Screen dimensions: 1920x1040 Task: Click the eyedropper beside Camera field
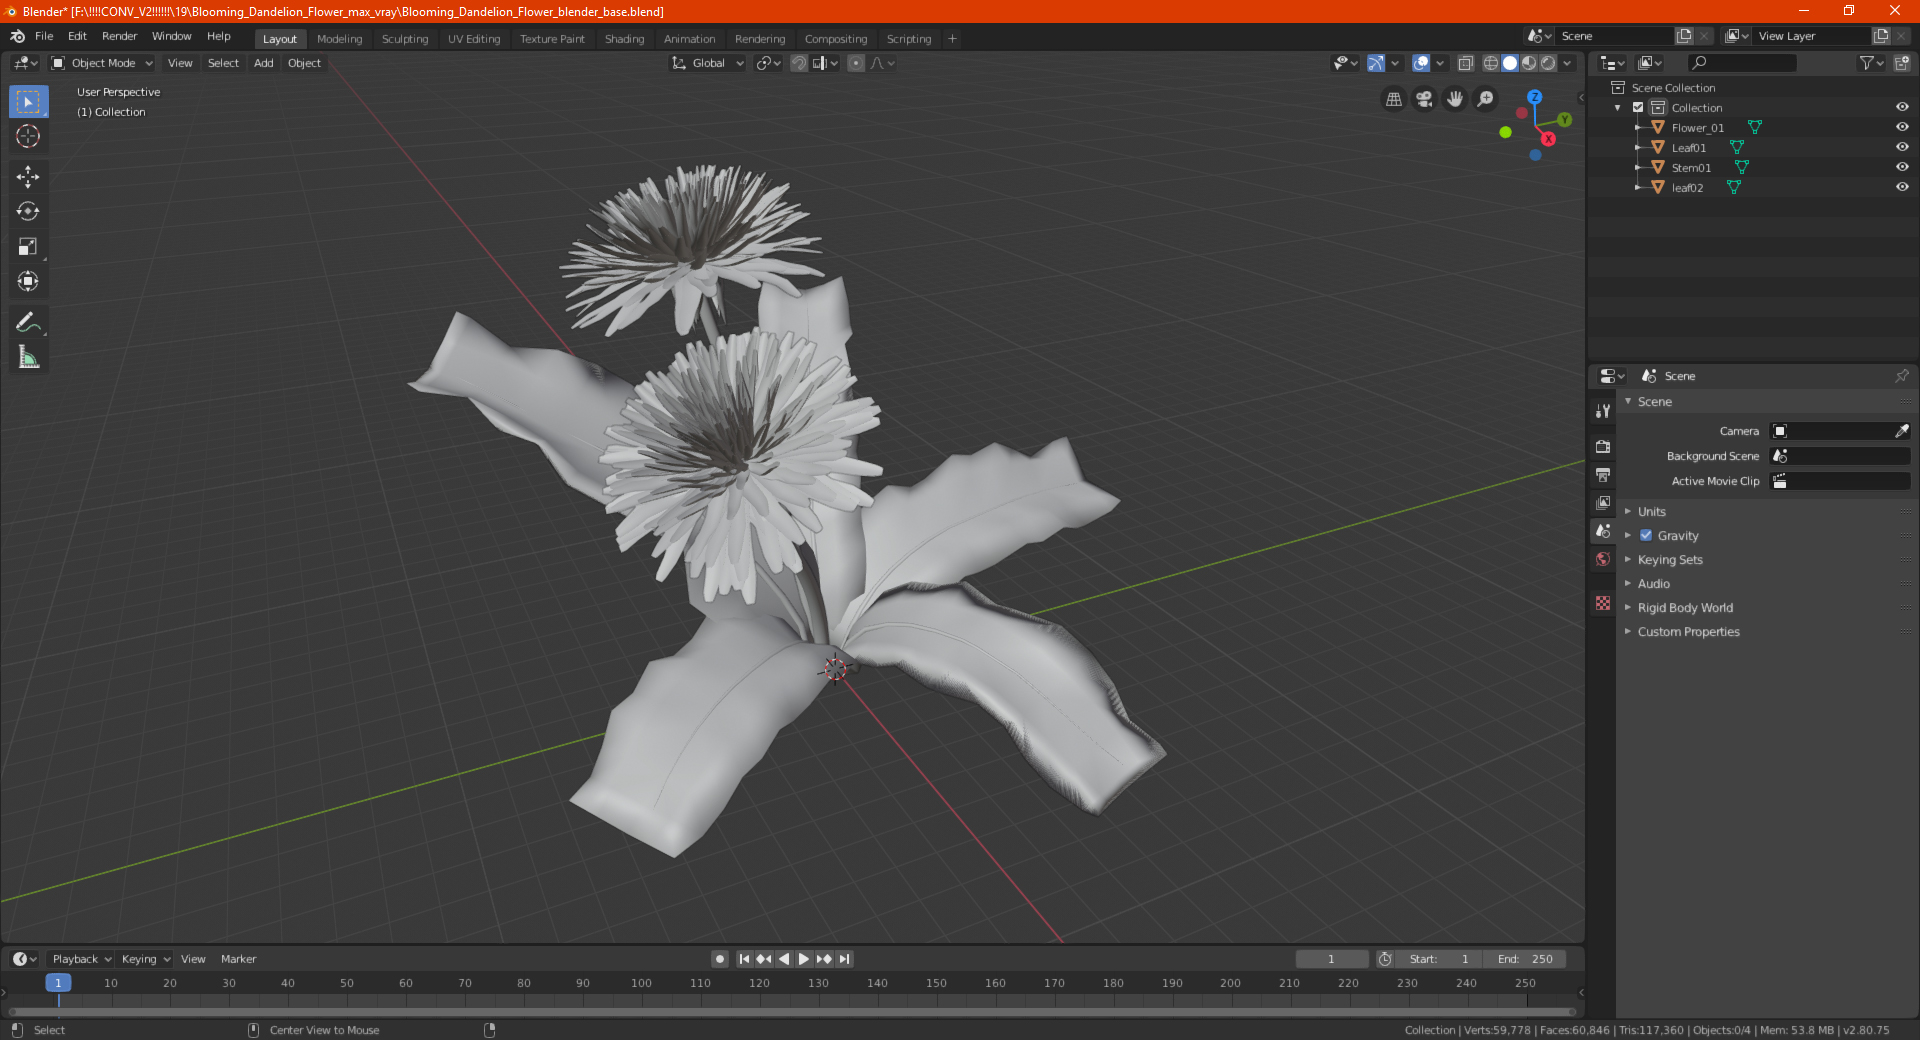1901,431
